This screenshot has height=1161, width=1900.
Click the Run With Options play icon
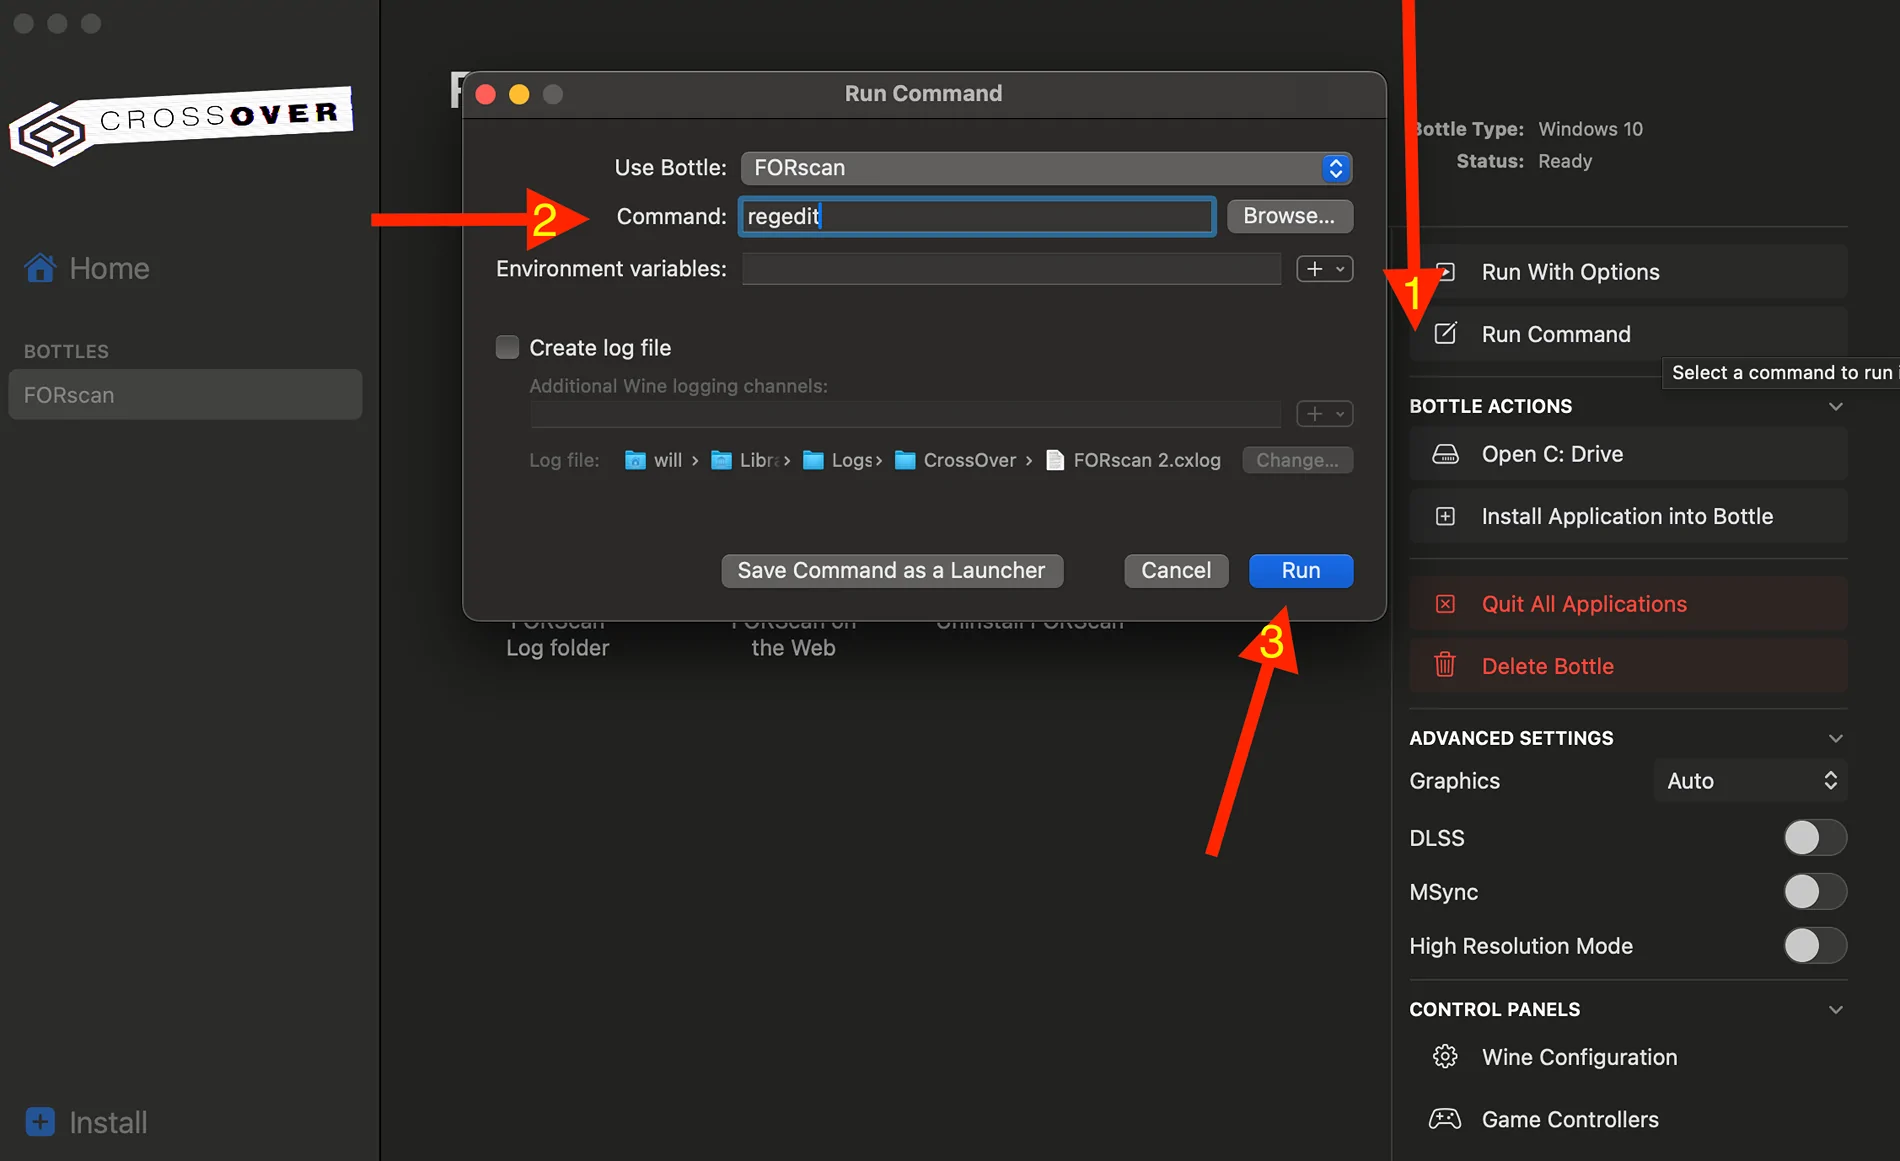click(1445, 272)
